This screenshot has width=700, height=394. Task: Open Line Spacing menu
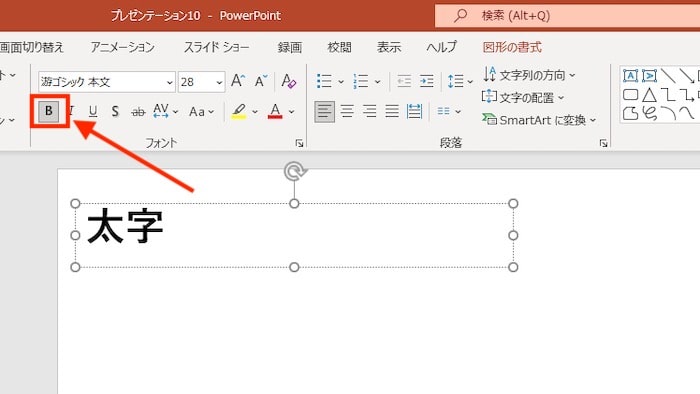tap(460, 81)
